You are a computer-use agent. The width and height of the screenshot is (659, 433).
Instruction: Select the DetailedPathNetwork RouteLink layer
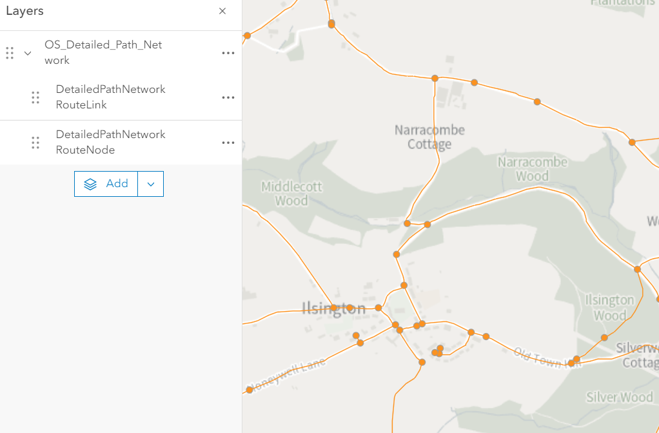pyautogui.click(x=110, y=97)
